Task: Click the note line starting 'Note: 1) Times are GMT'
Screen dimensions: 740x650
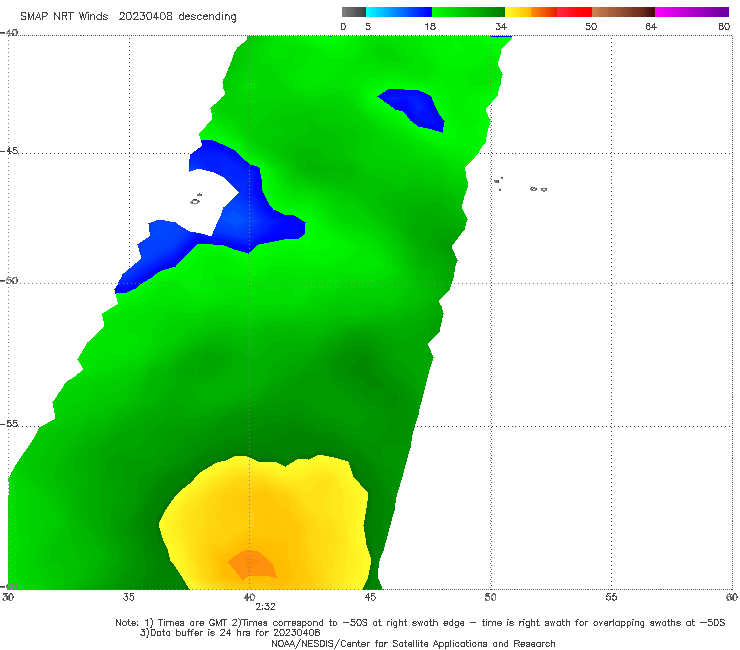Action: (420, 623)
